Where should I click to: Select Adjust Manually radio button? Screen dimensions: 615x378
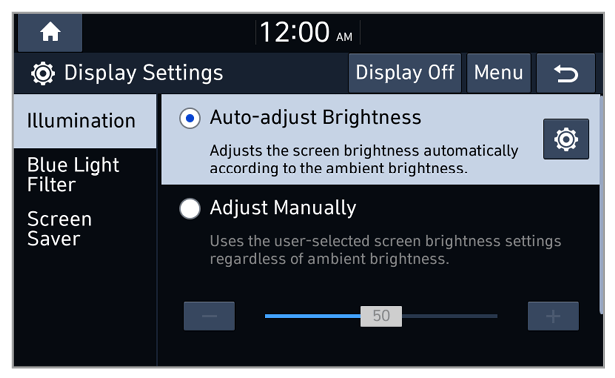(x=190, y=208)
